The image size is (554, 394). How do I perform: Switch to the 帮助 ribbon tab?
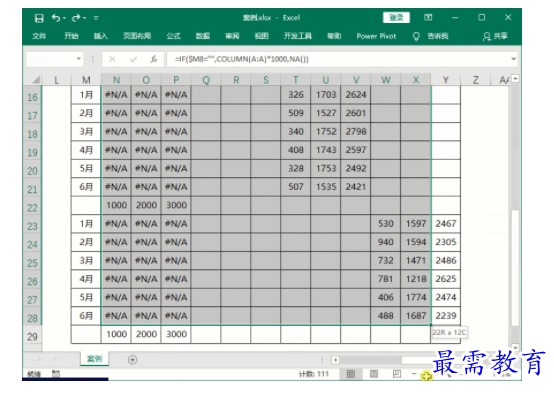(334, 36)
